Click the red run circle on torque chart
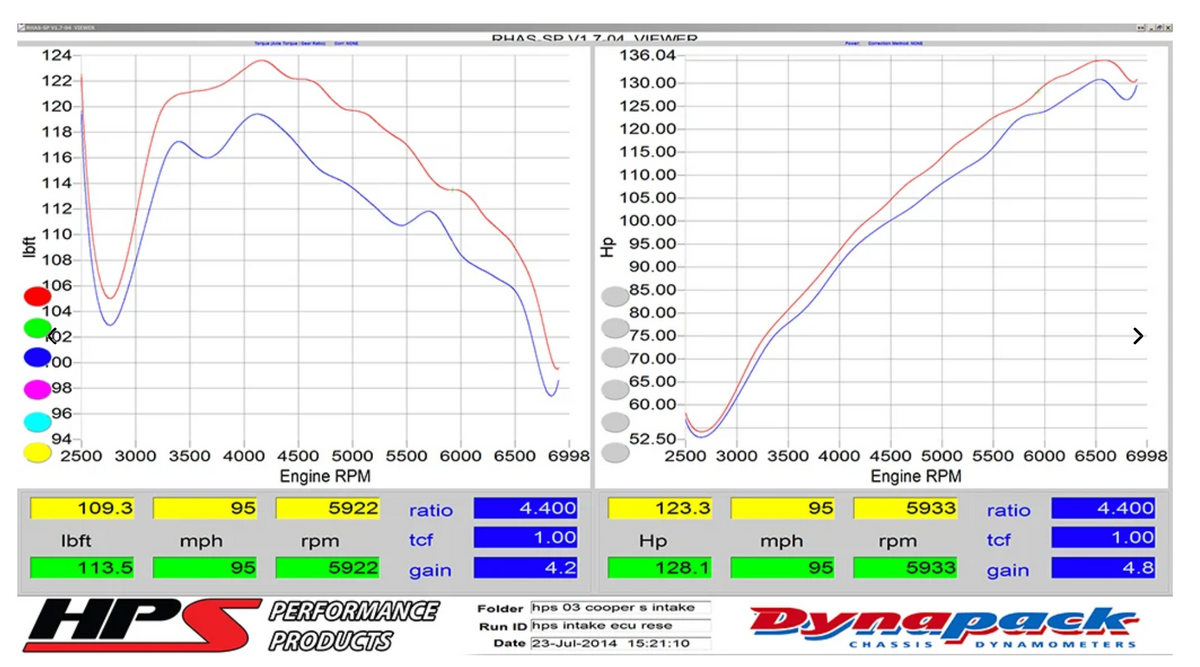The width and height of the screenshot is (1200, 667). [x=37, y=296]
